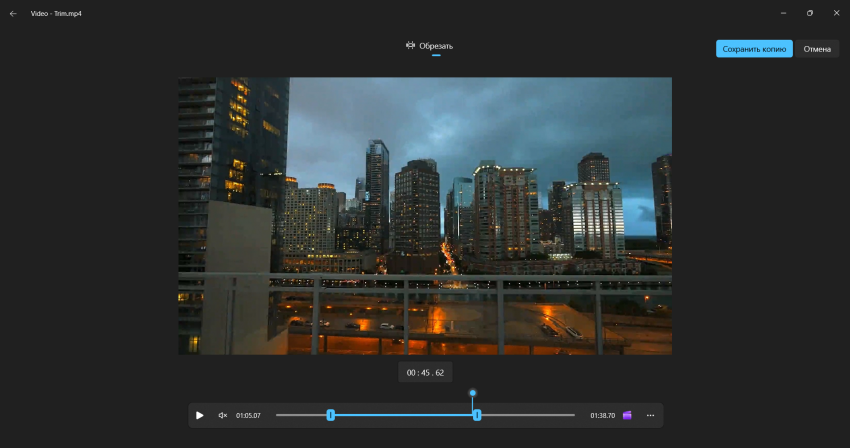The width and height of the screenshot is (850, 448).
Task: Go back using the top-left arrow
Action: (13, 14)
